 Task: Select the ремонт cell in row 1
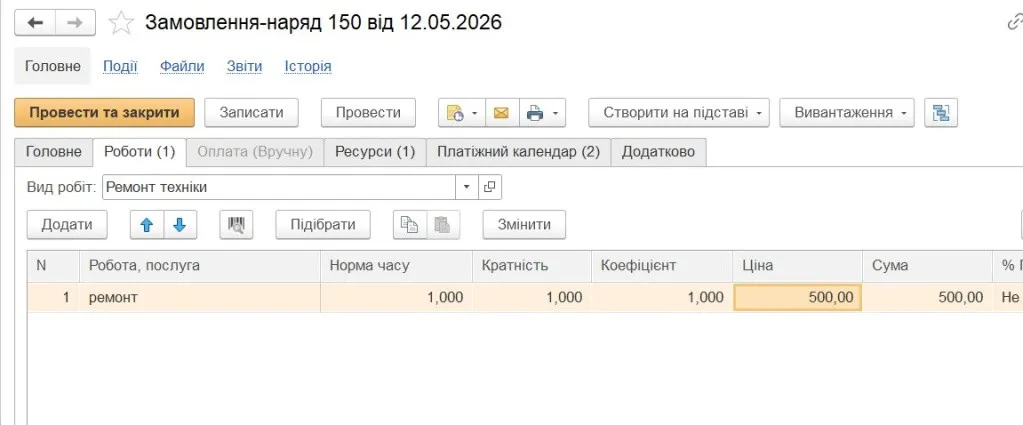point(200,298)
